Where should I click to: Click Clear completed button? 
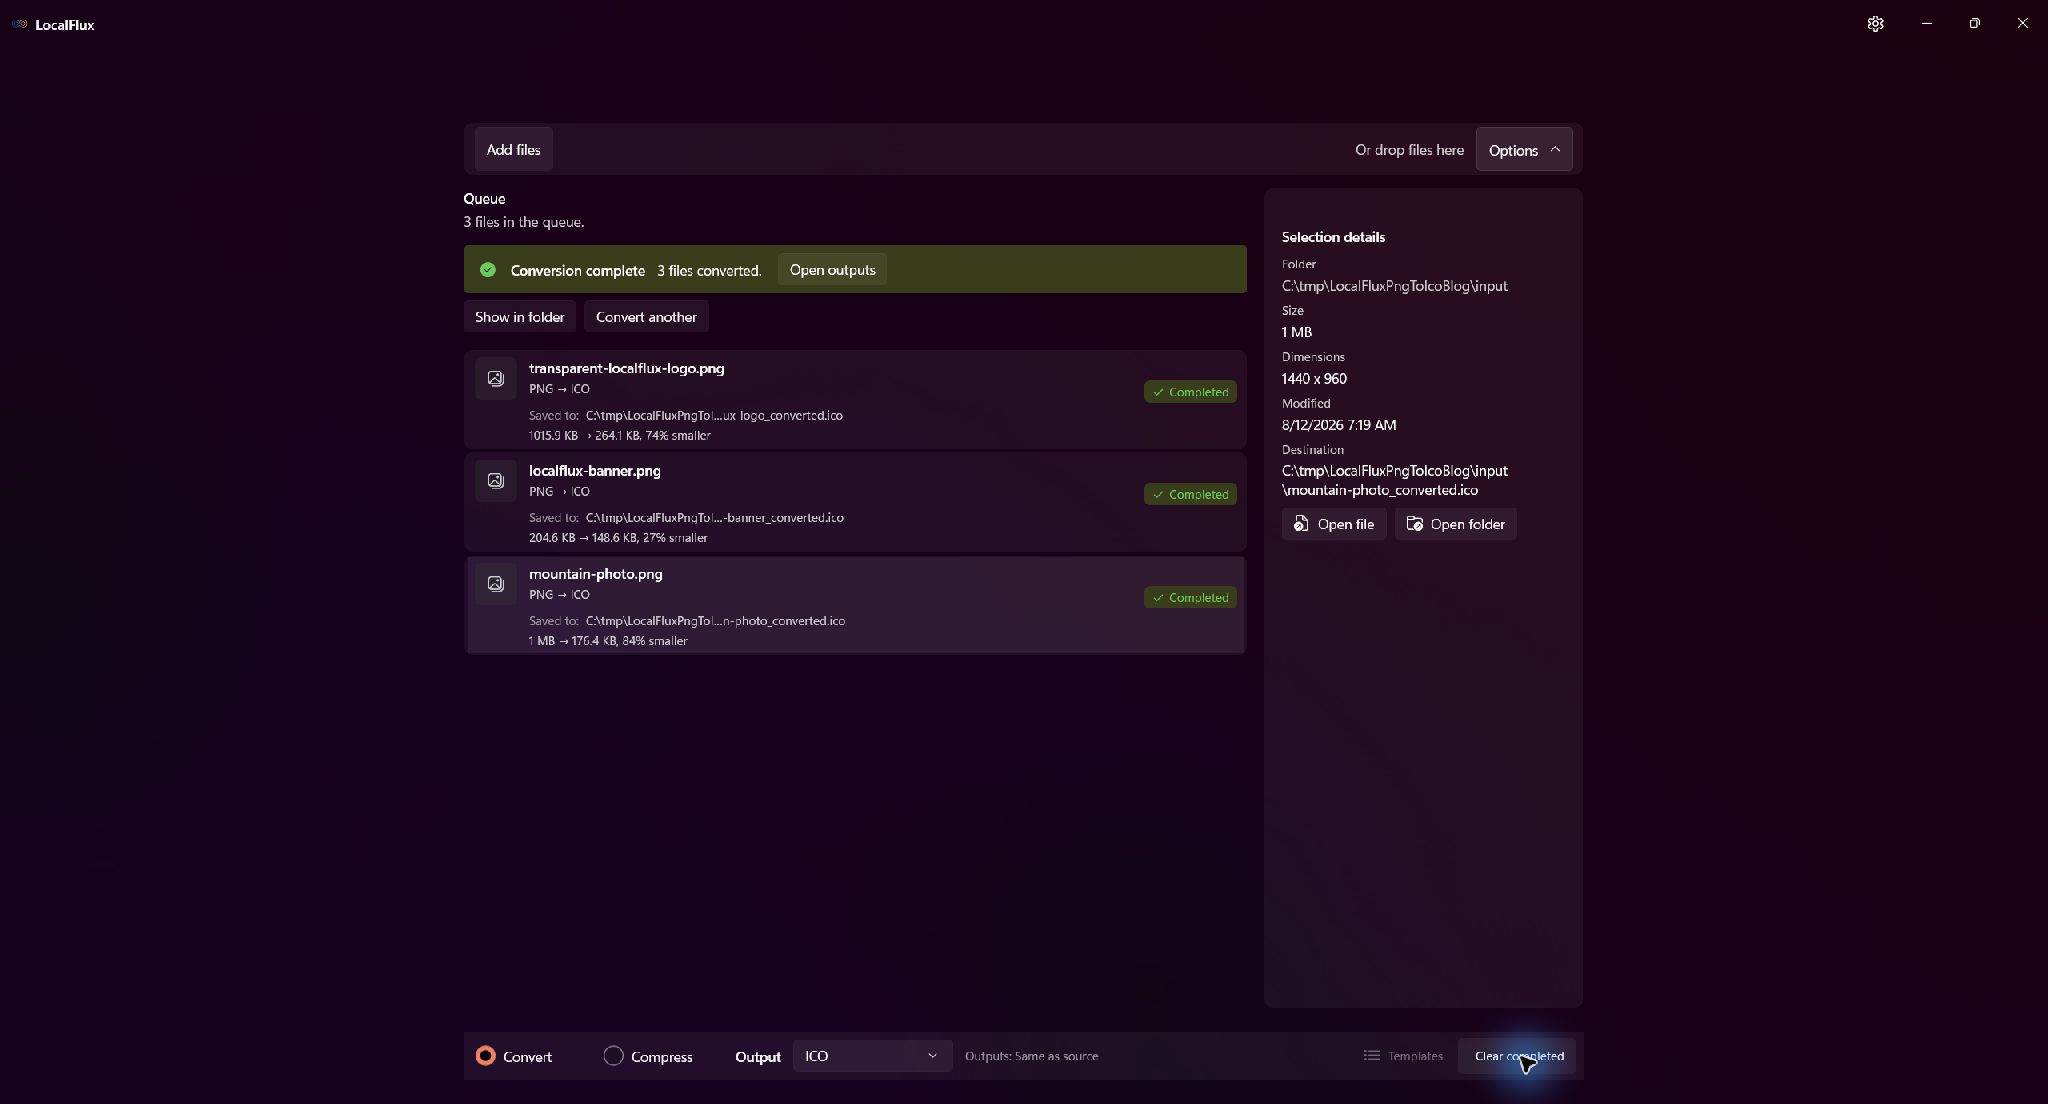coord(1518,1056)
